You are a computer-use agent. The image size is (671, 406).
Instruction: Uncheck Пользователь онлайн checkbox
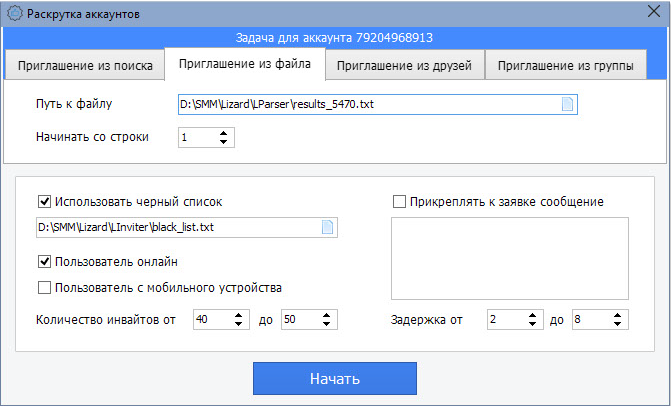pos(45,261)
